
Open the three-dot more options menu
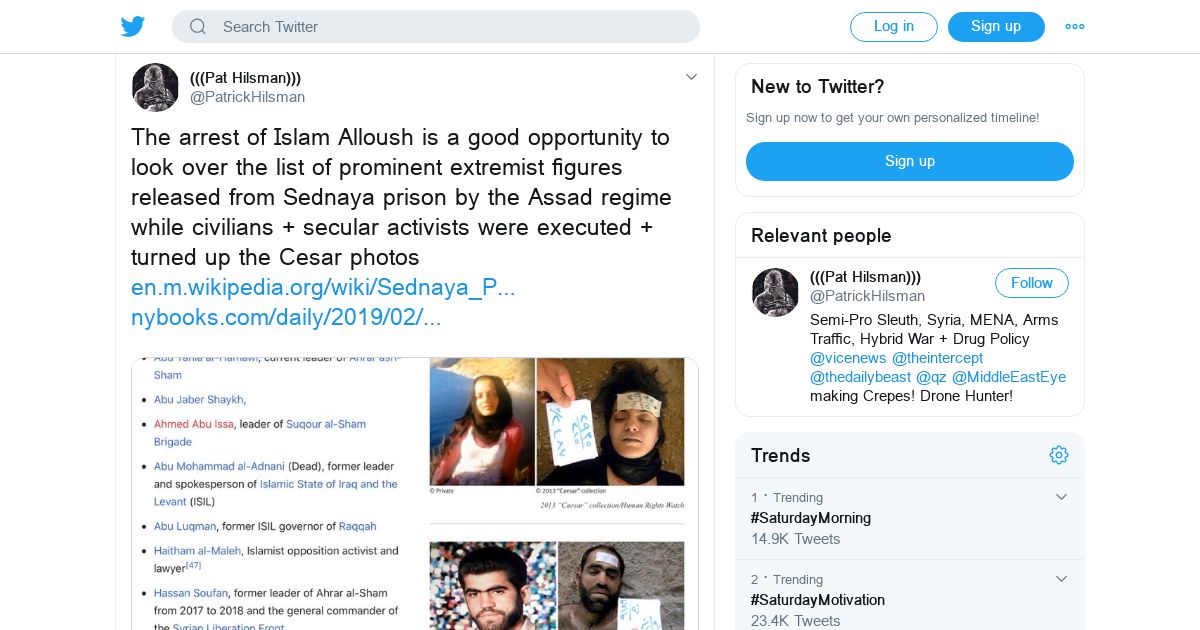pos(1075,27)
